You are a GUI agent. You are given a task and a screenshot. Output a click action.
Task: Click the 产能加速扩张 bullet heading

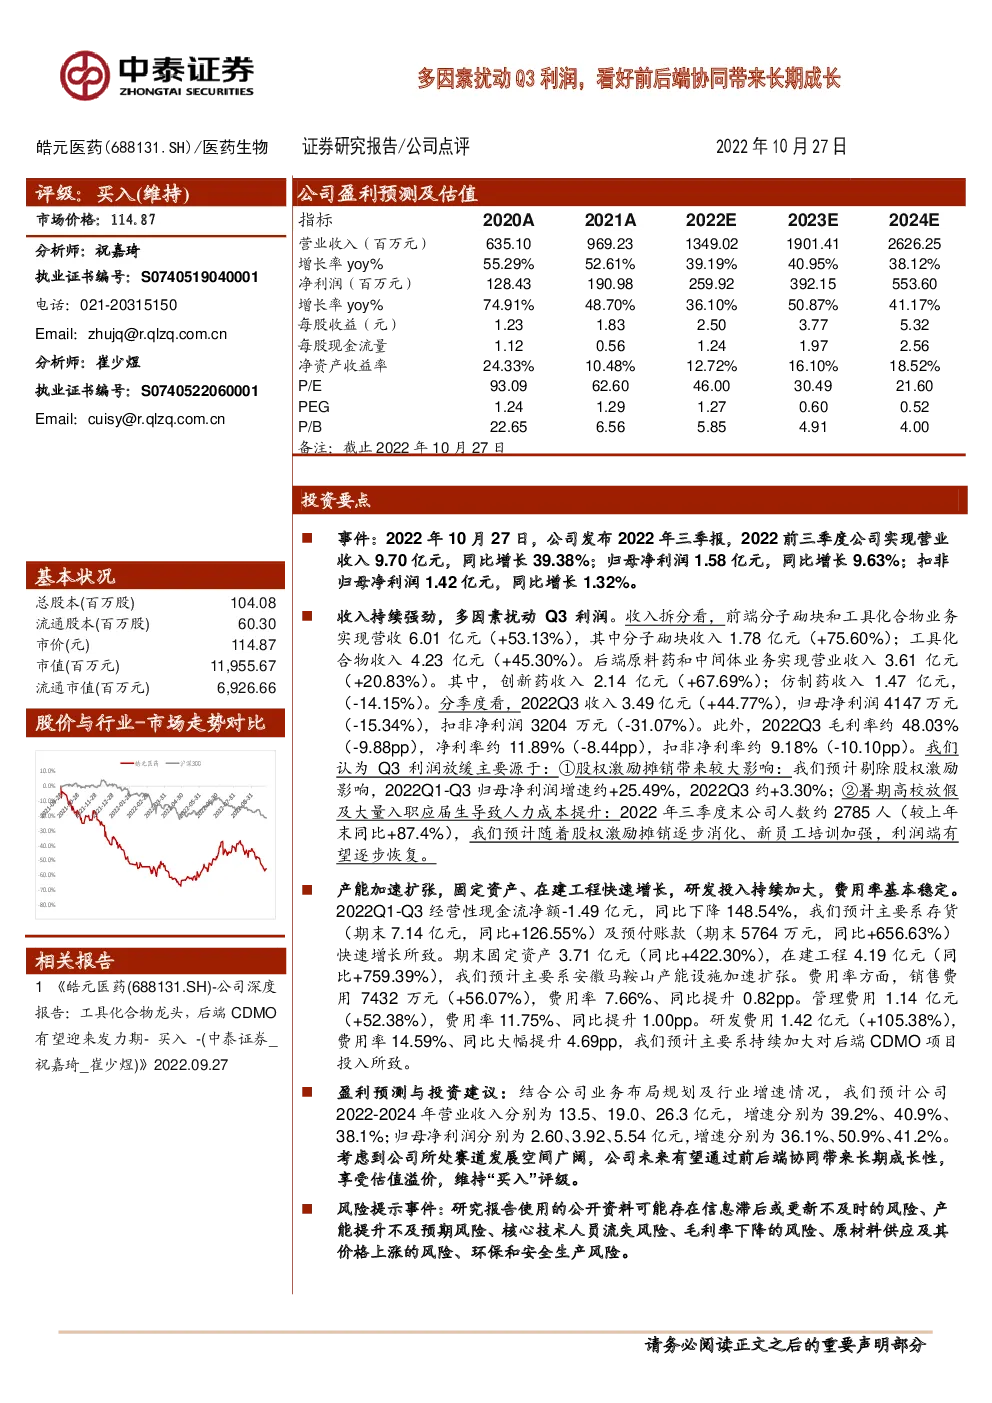point(648,890)
